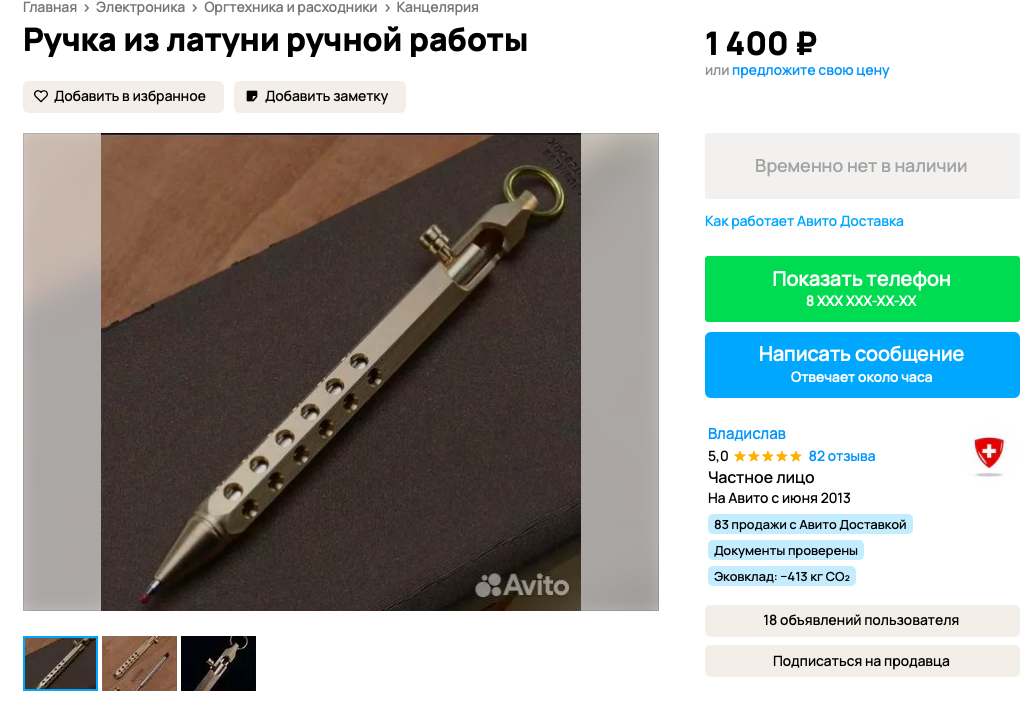Open Оргтехника и расходники breadcrumb
The image size is (1030, 706).
click(x=290, y=8)
